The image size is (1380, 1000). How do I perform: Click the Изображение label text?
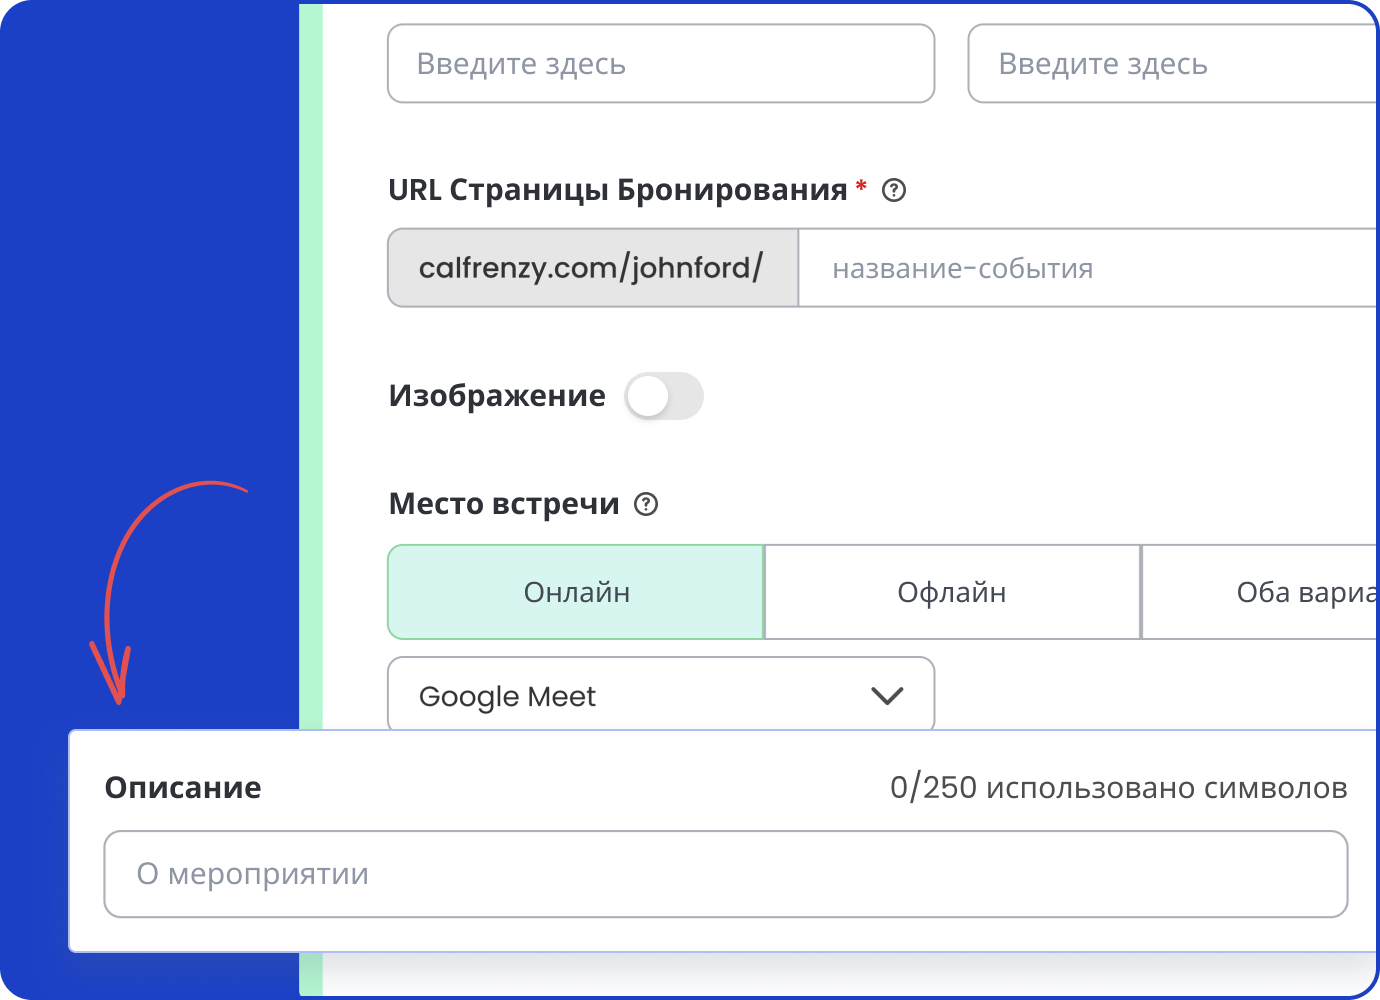click(497, 396)
